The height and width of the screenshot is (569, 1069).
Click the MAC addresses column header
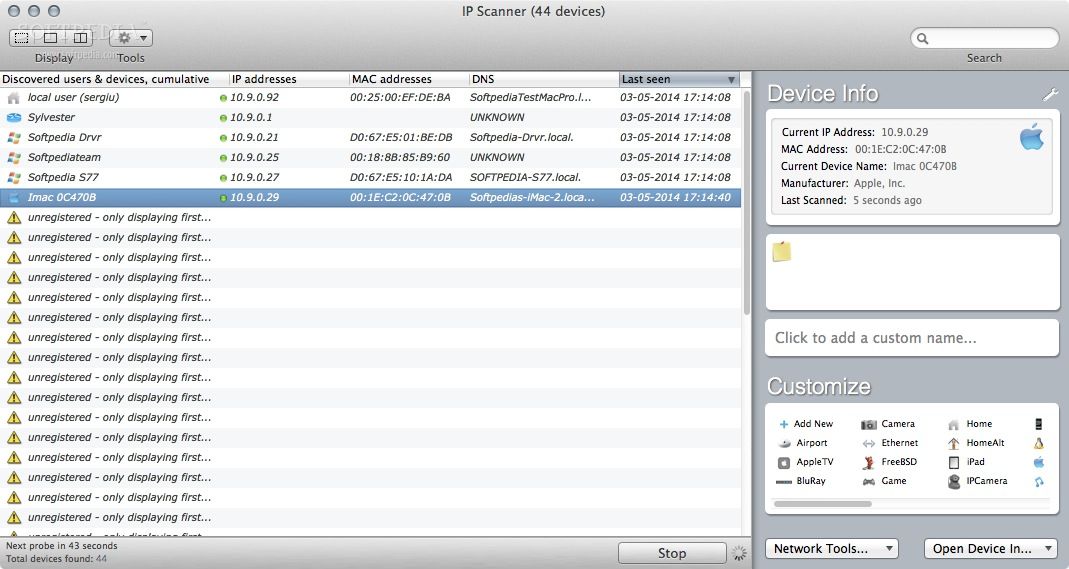[x=408, y=79]
